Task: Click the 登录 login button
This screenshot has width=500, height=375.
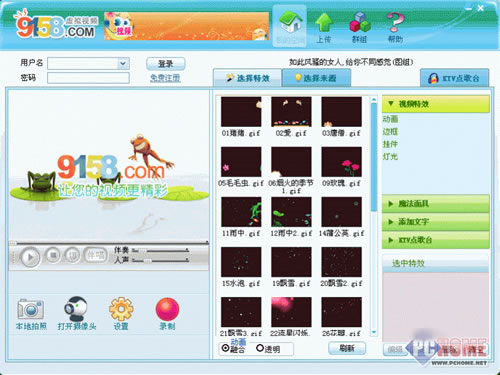Action: tap(165, 64)
